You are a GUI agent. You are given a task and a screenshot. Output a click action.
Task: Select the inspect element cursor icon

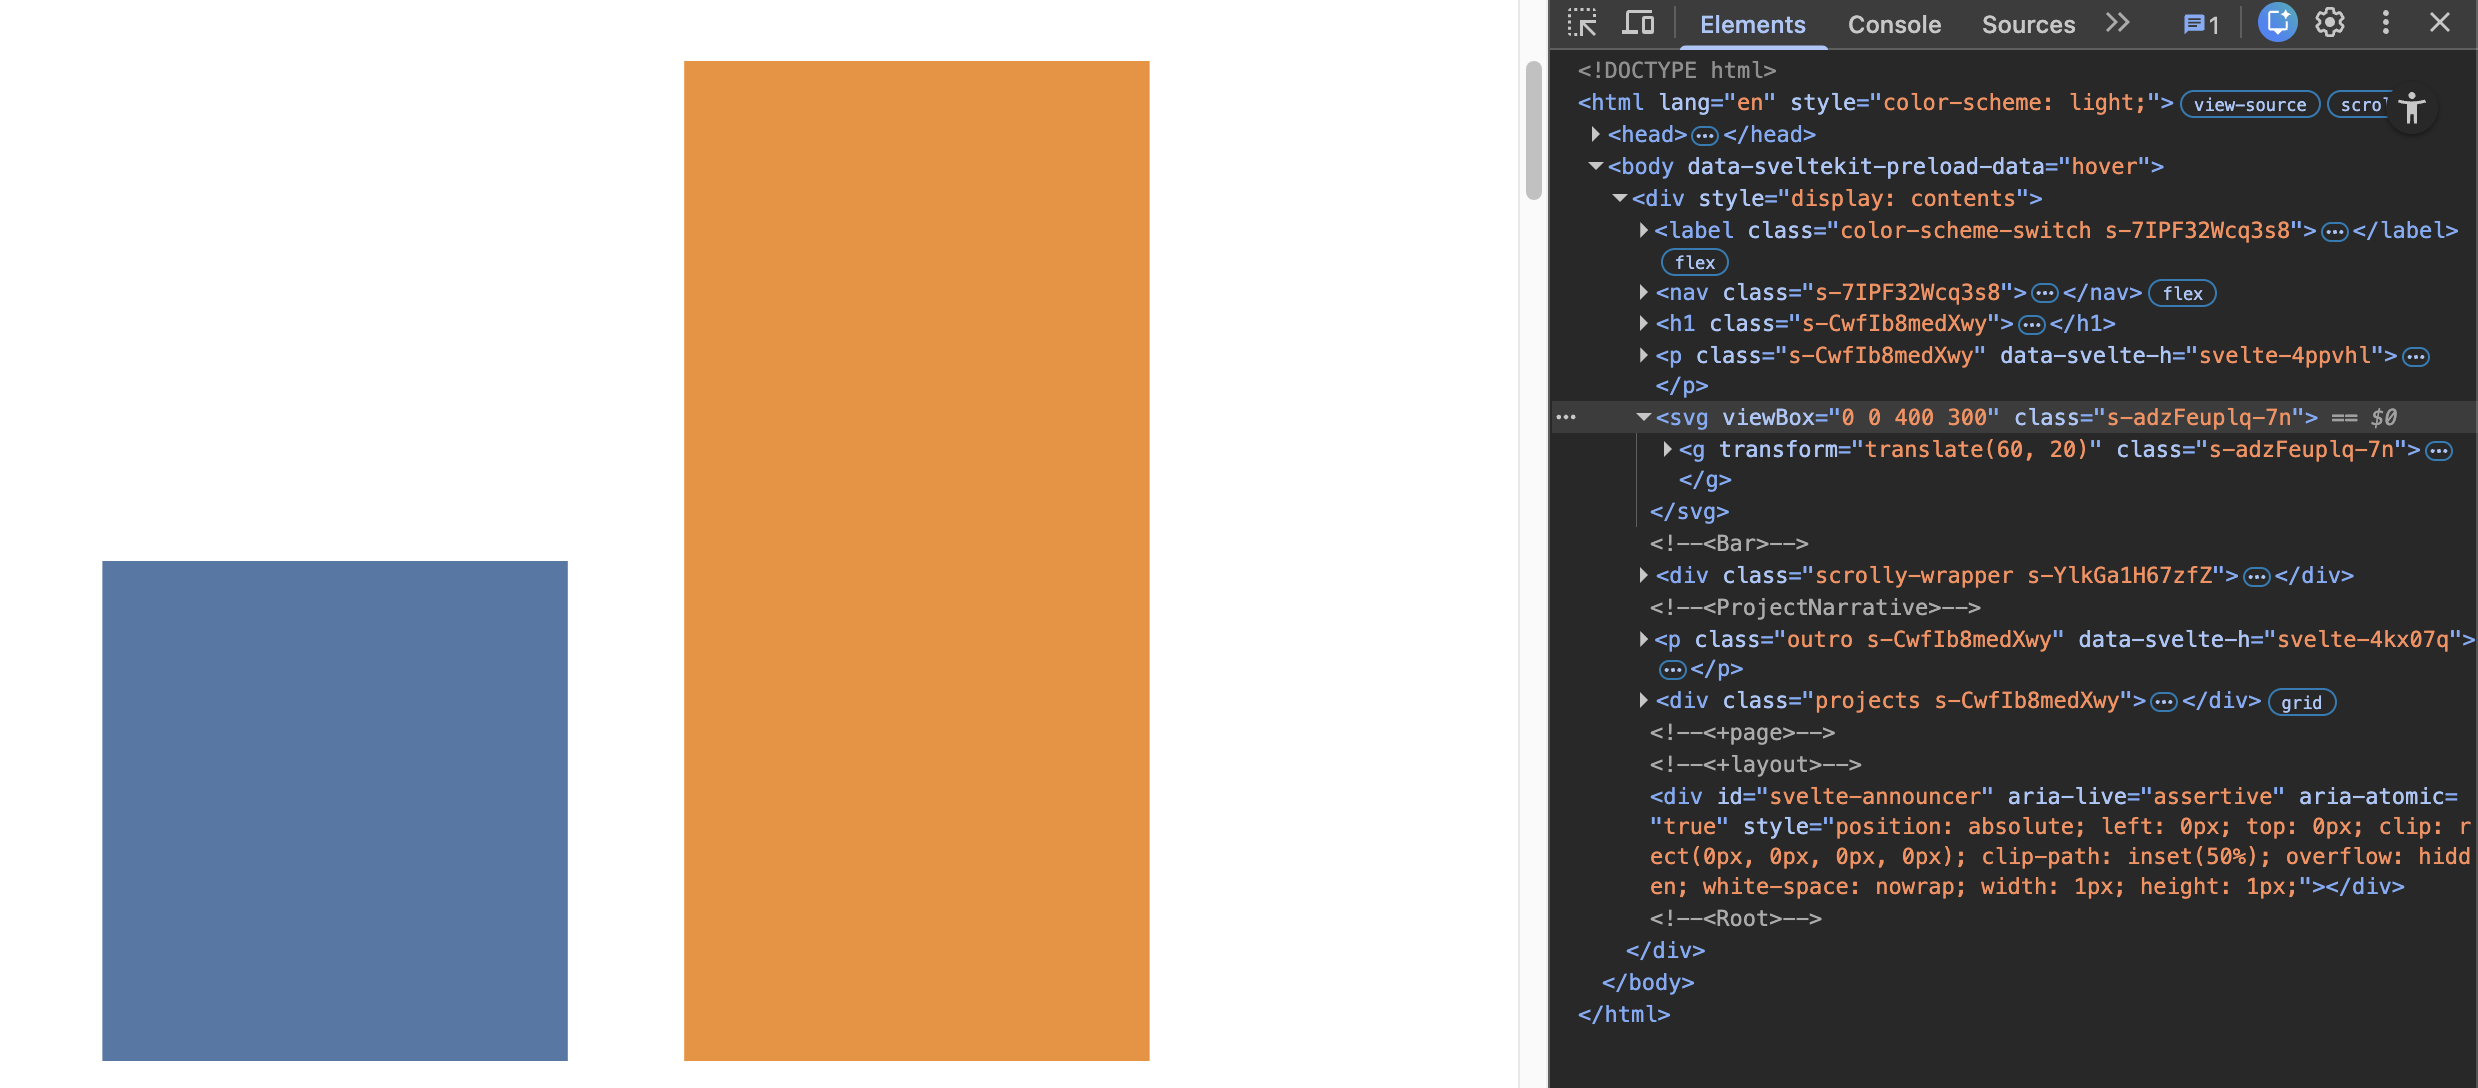point(1581,22)
